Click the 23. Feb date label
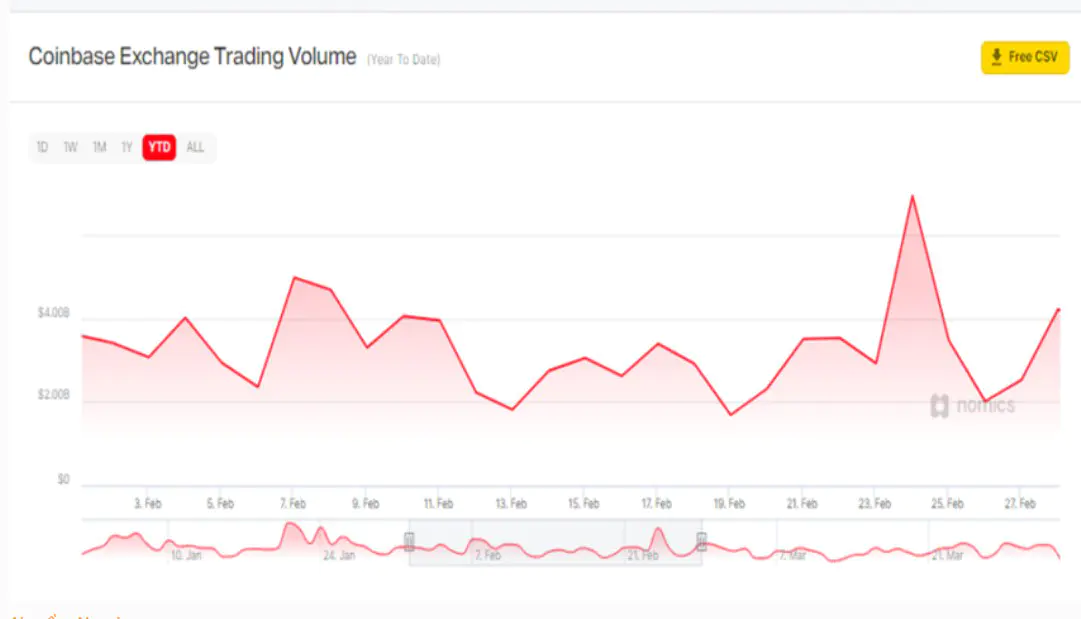The image size is (1081, 619). click(874, 504)
